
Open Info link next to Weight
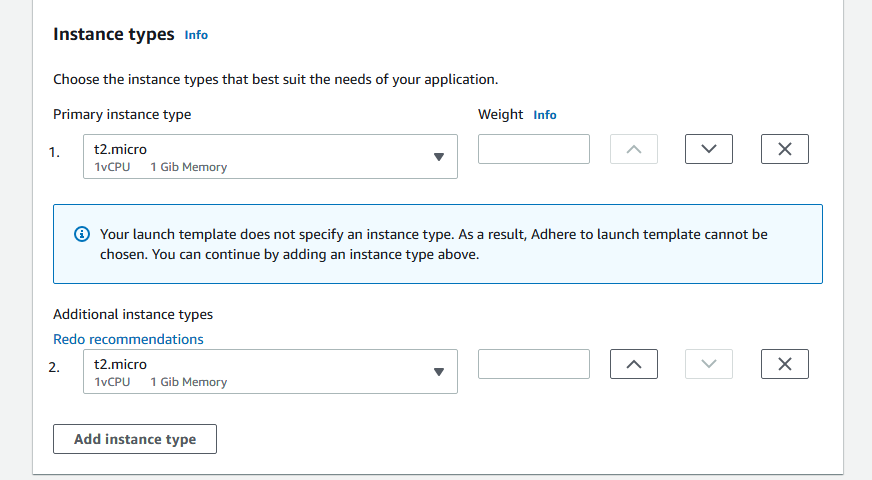pyautogui.click(x=545, y=115)
